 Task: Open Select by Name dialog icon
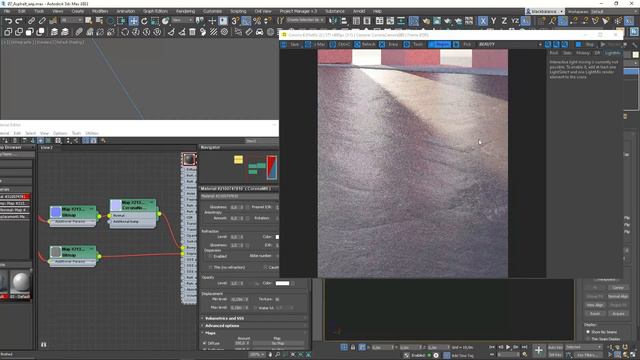[x=99, y=21]
